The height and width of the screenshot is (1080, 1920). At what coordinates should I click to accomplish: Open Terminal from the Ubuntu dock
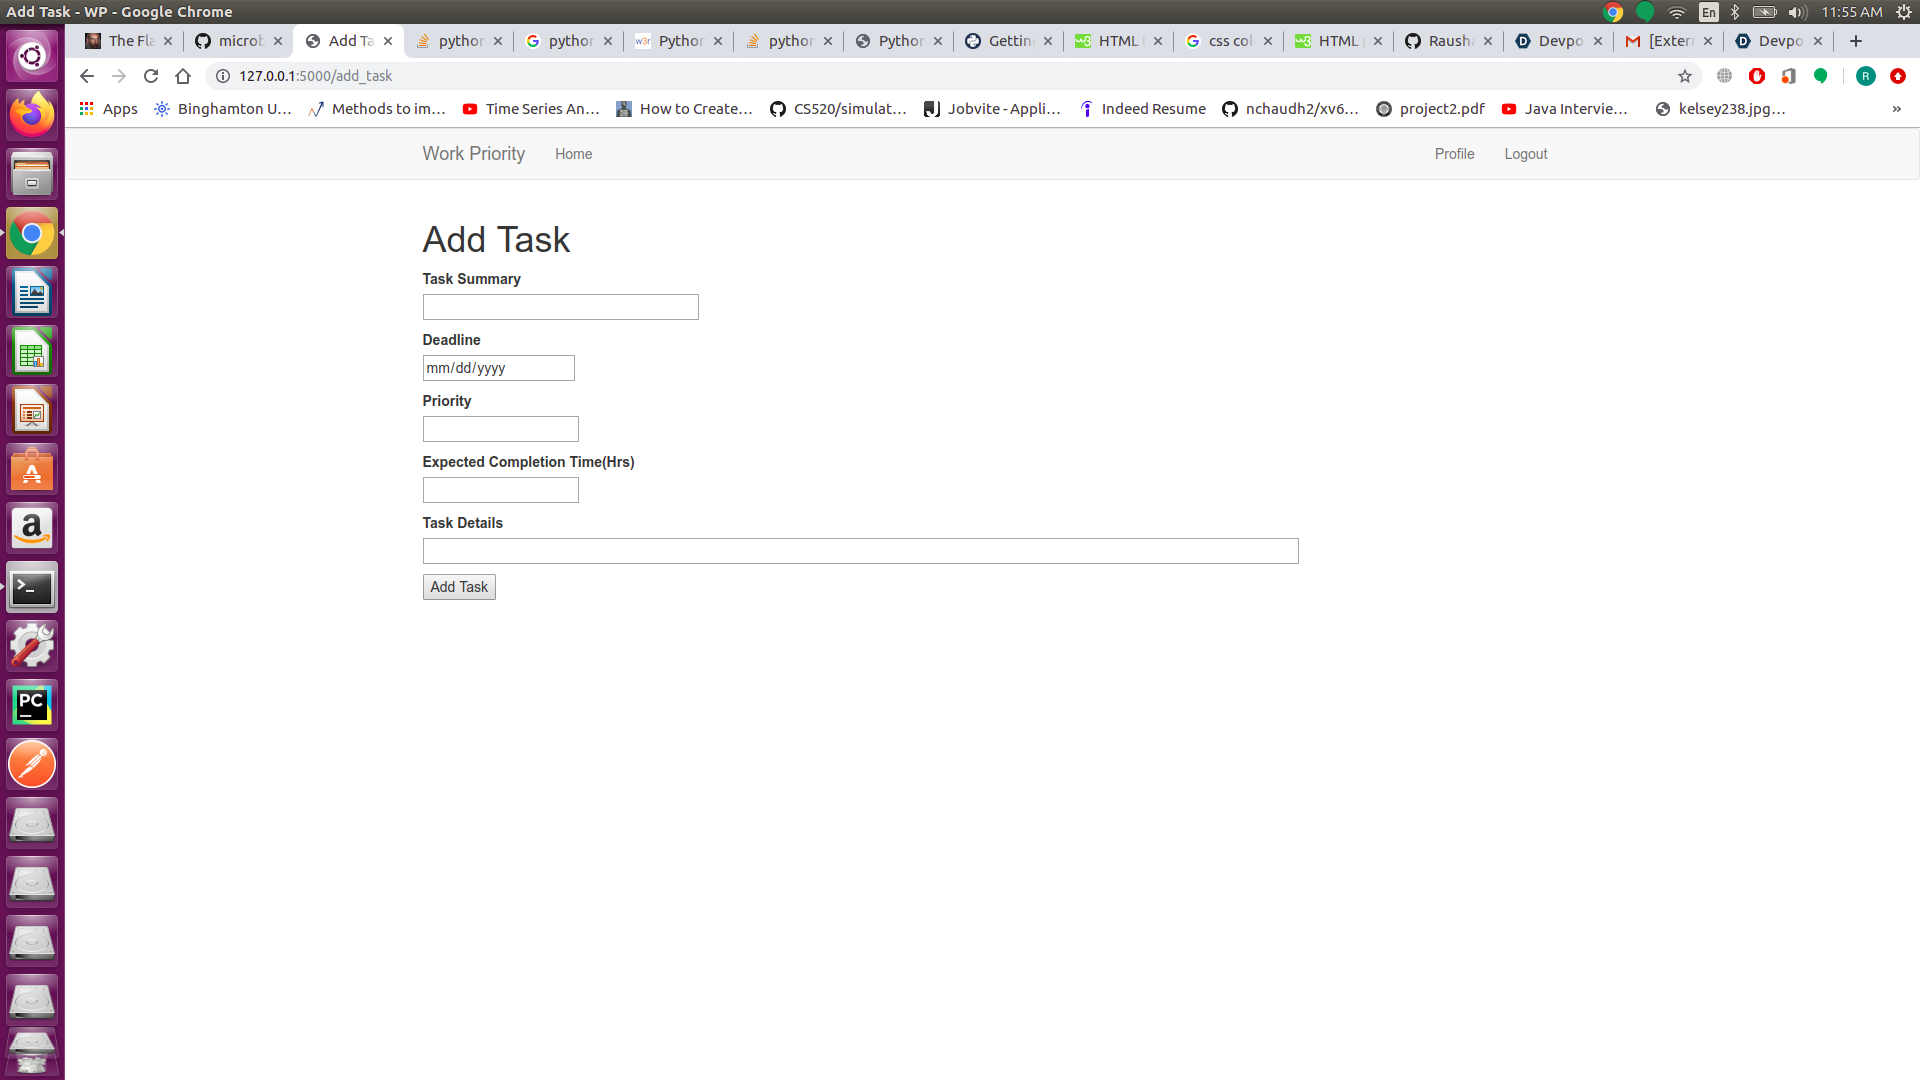[x=32, y=588]
